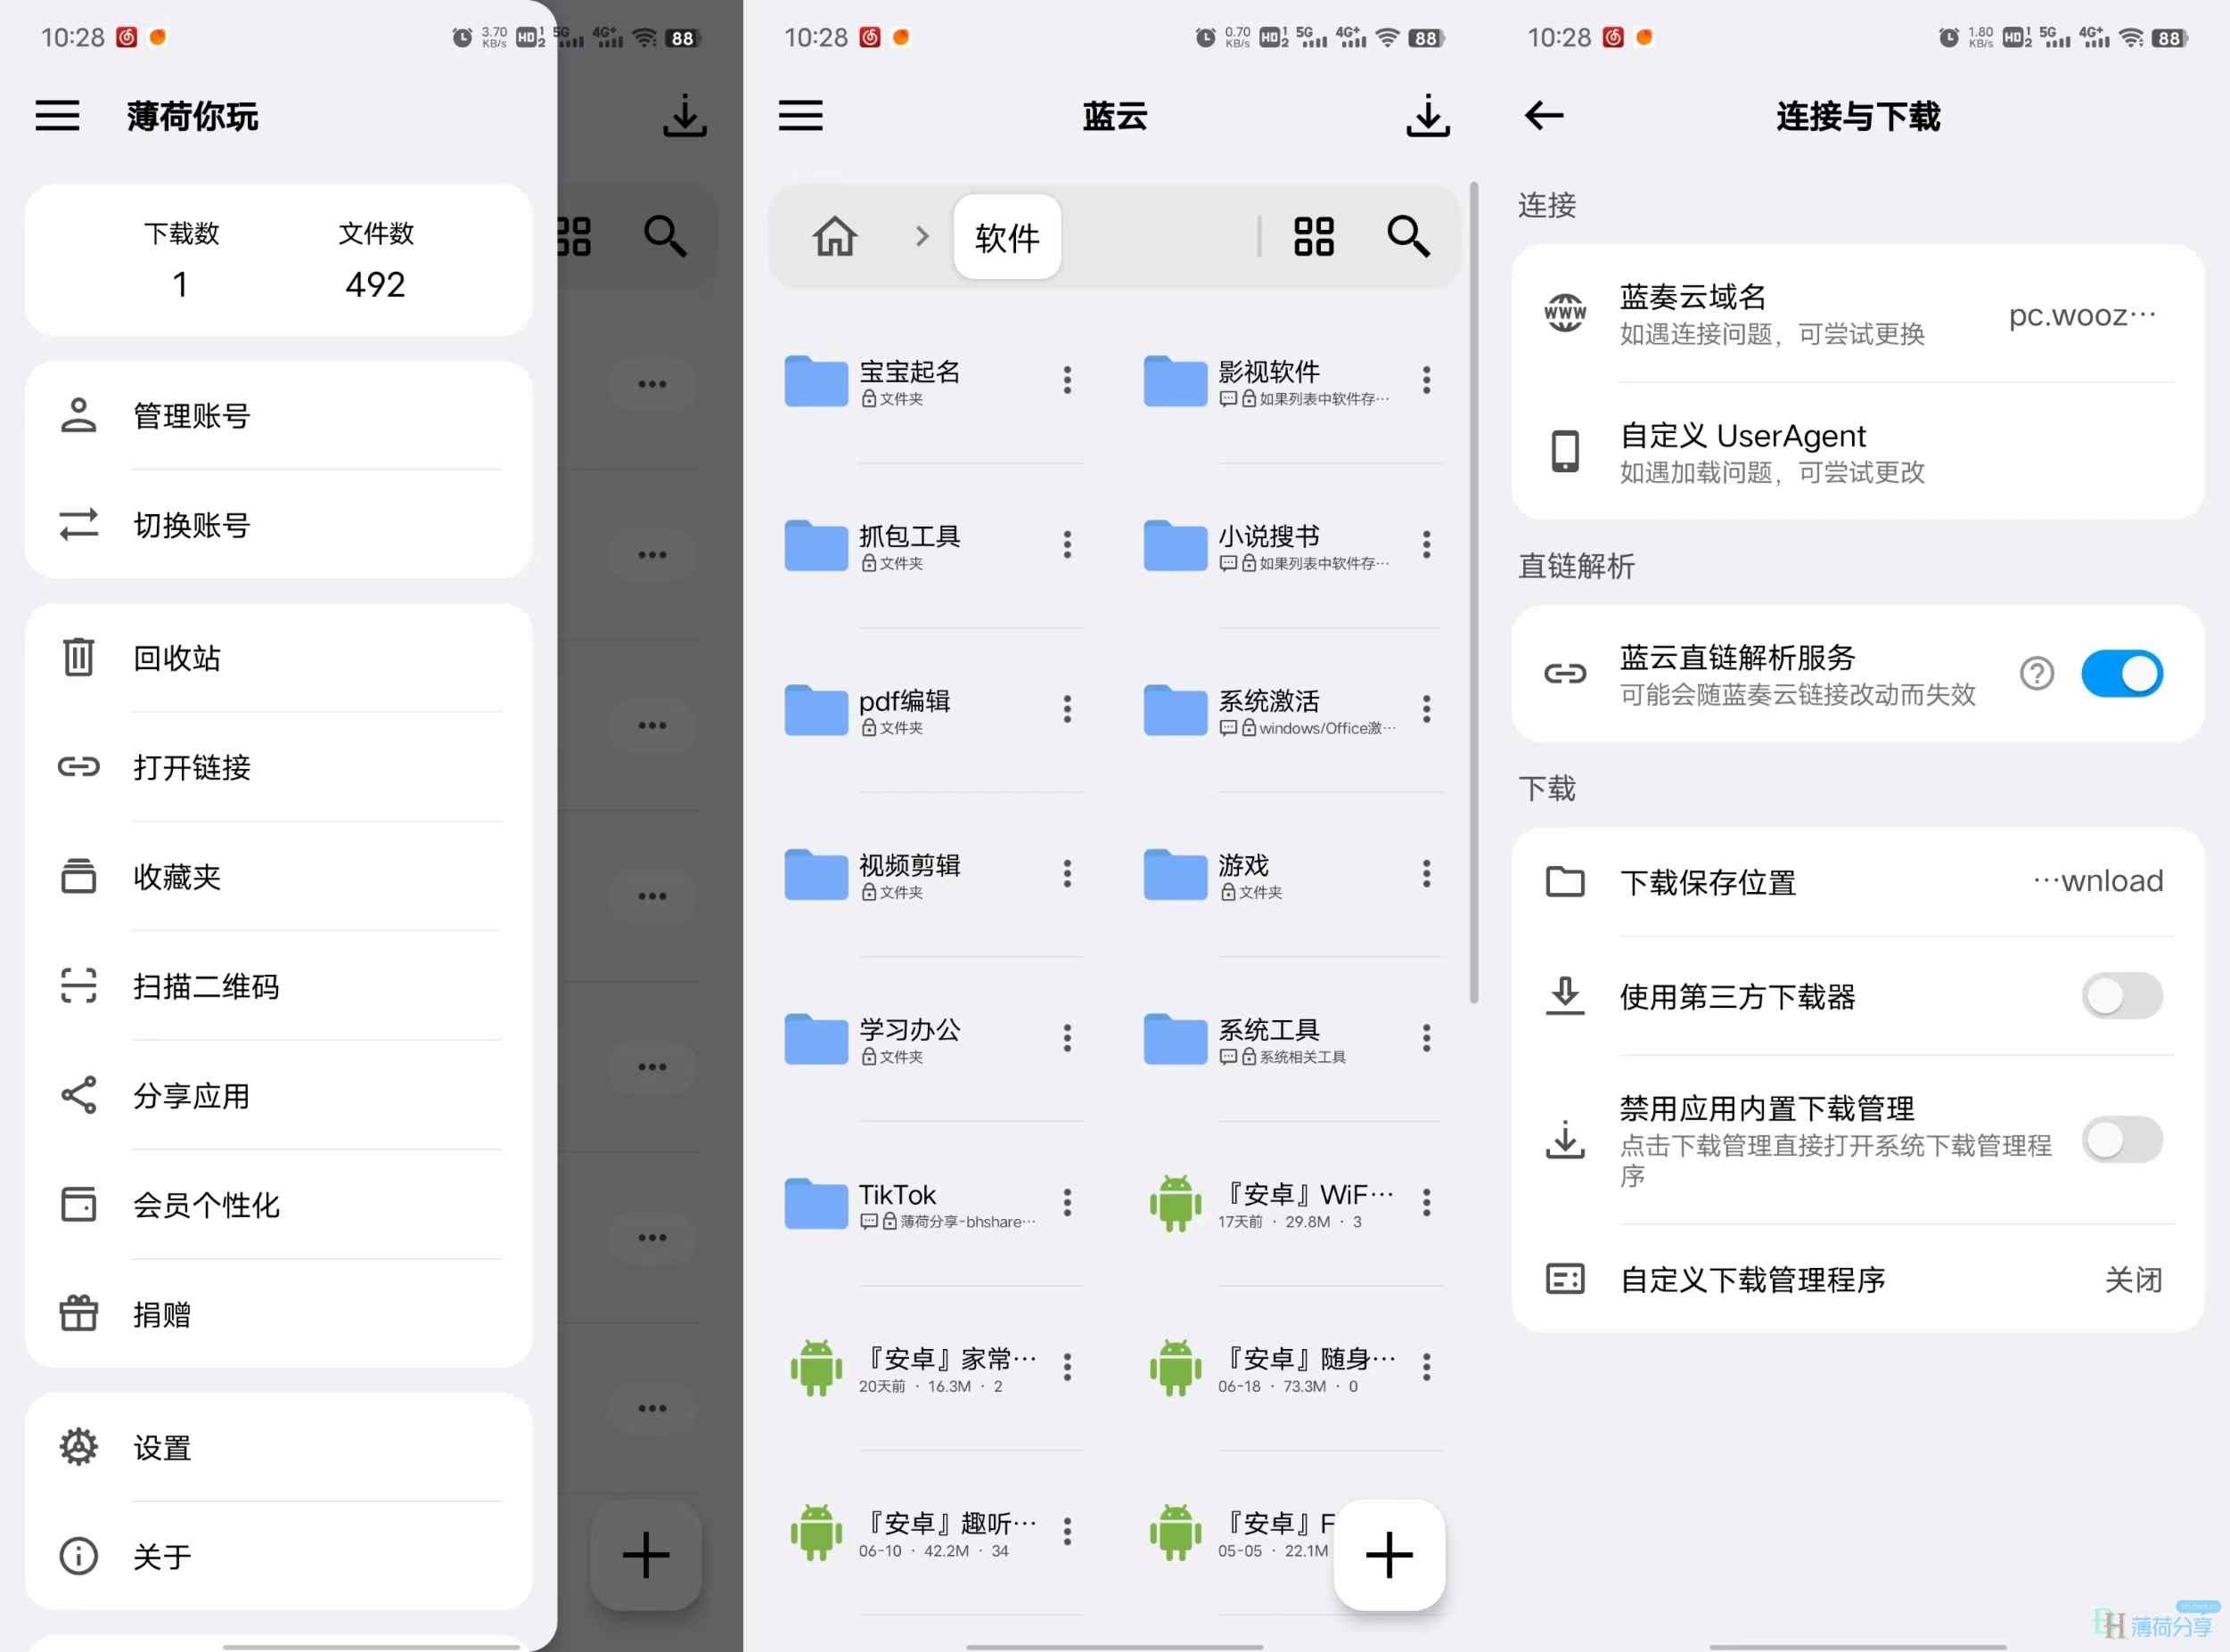This screenshot has height=1652, width=2230.
Task: Tap TikTok folder name
Action: (897, 1194)
